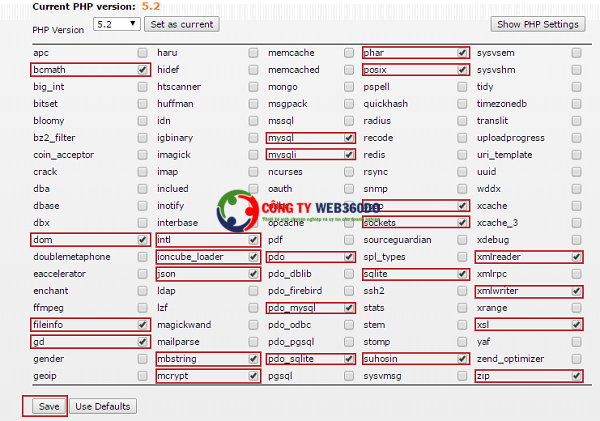This screenshot has width=600, height=421.
Task: Uncheck the json extension
Action: coord(253,274)
